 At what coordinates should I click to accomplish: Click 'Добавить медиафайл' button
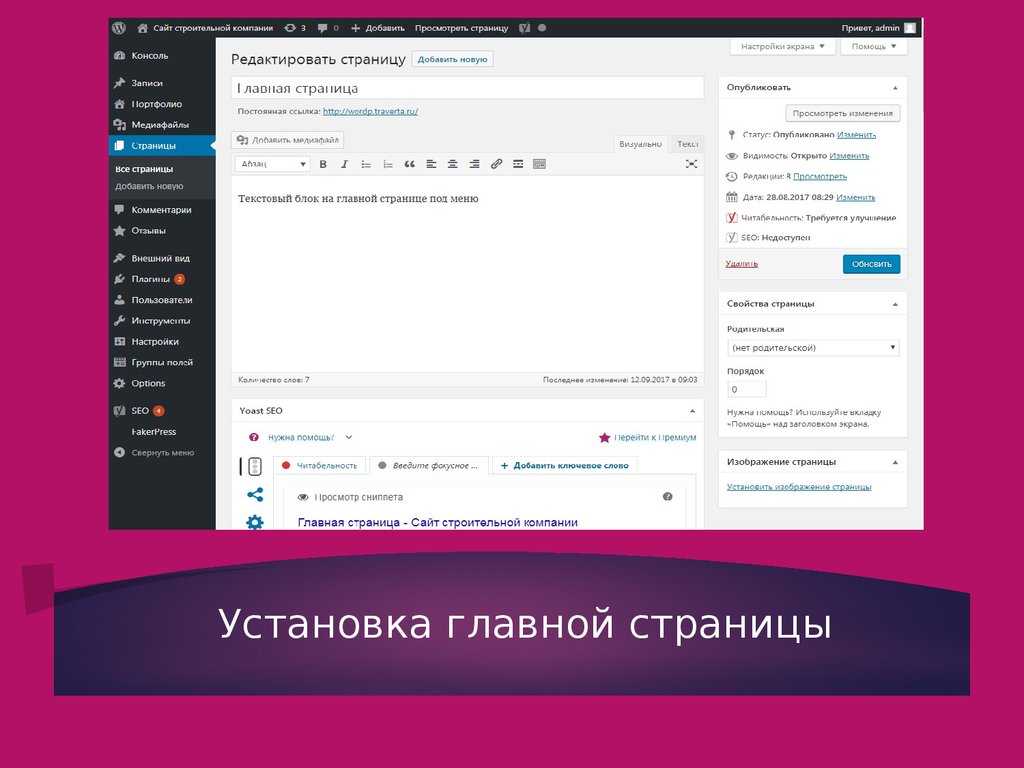(287, 140)
